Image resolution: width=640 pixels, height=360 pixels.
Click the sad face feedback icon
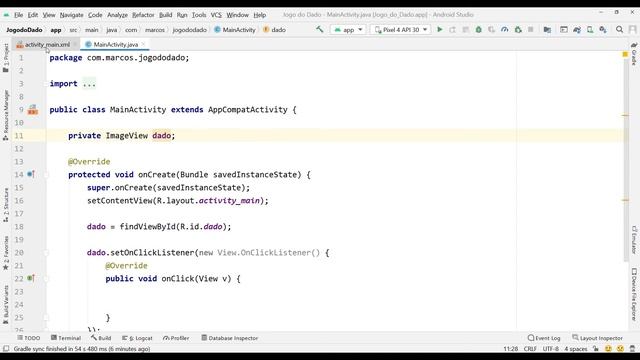(620, 349)
